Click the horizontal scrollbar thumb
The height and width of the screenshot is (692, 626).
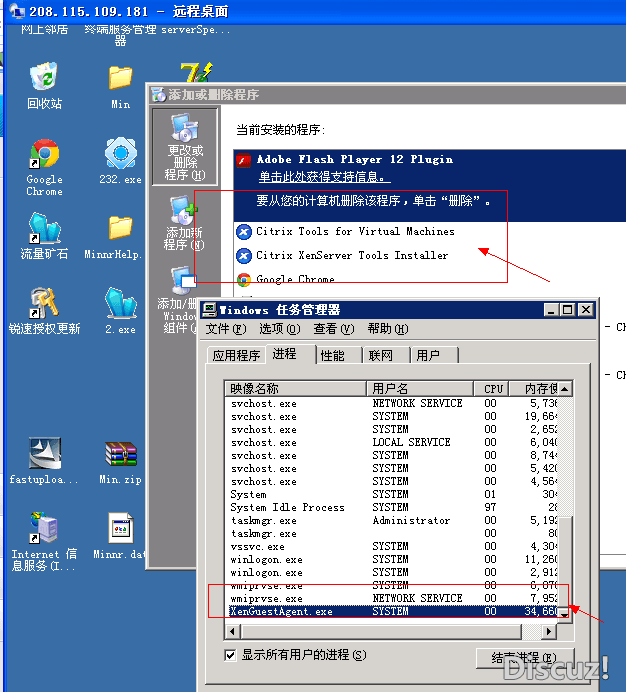(x=381, y=632)
